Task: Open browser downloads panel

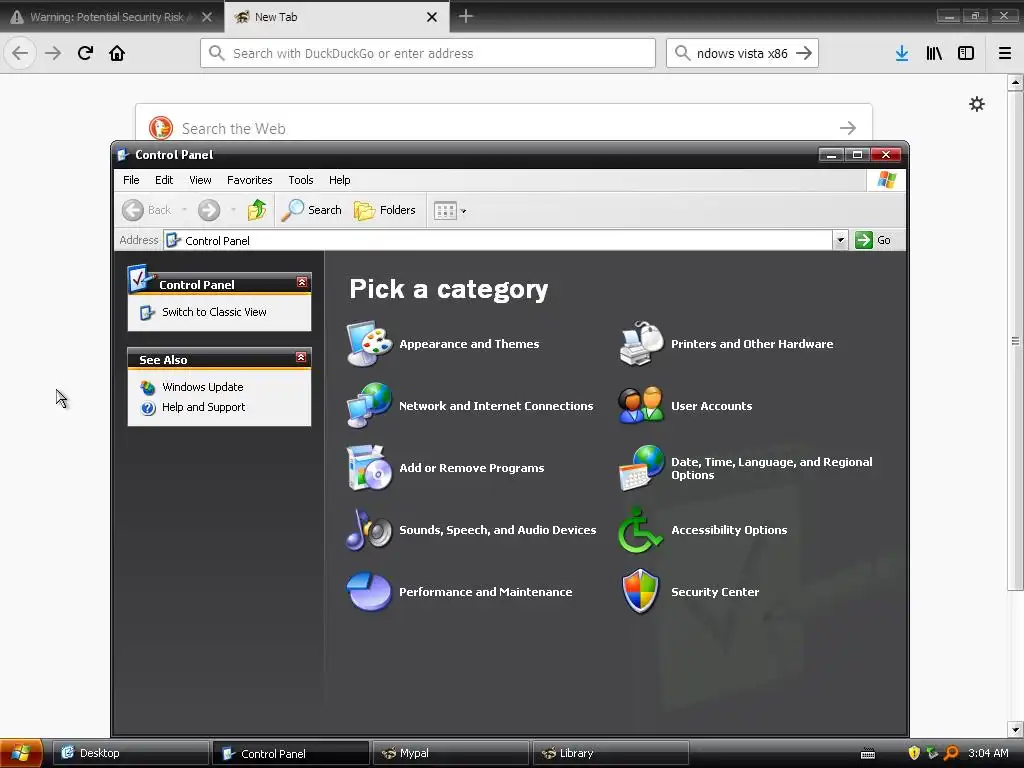Action: pos(902,53)
